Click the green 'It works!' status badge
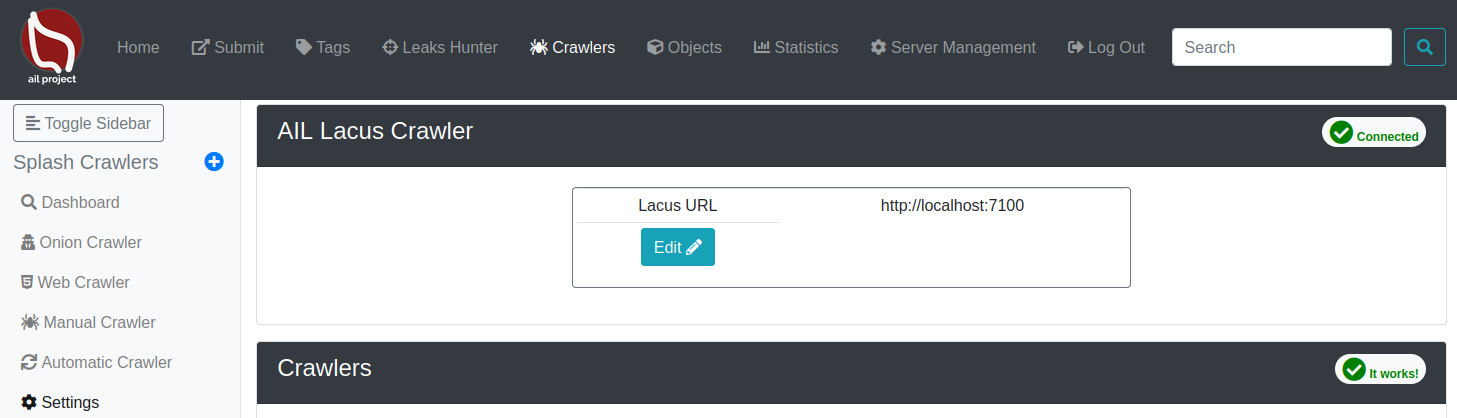1457x418 pixels. (x=1380, y=370)
